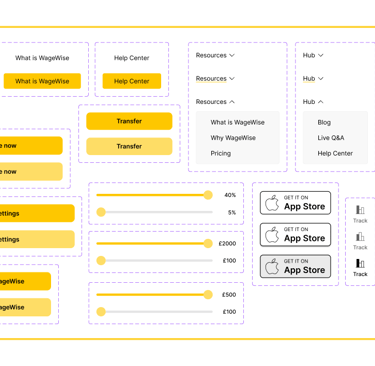Click the unhighlighted What is WageWise label above the yellow button

tap(42, 58)
